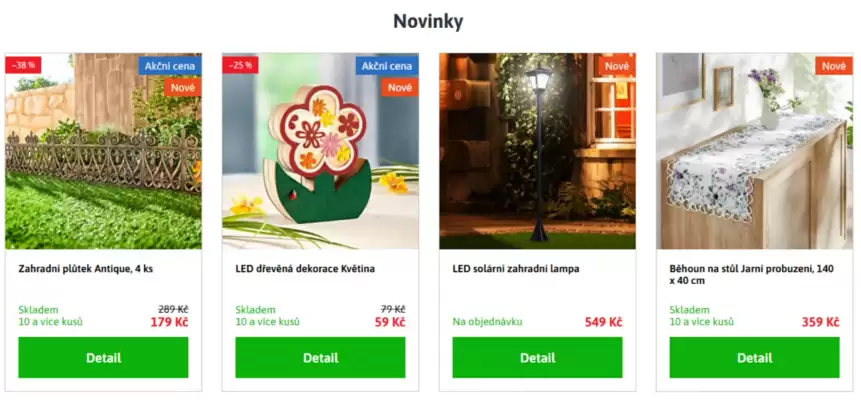Click Akční cena badge on flower decoration
Viewport: 861px width, 400px height.
[x=387, y=66]
